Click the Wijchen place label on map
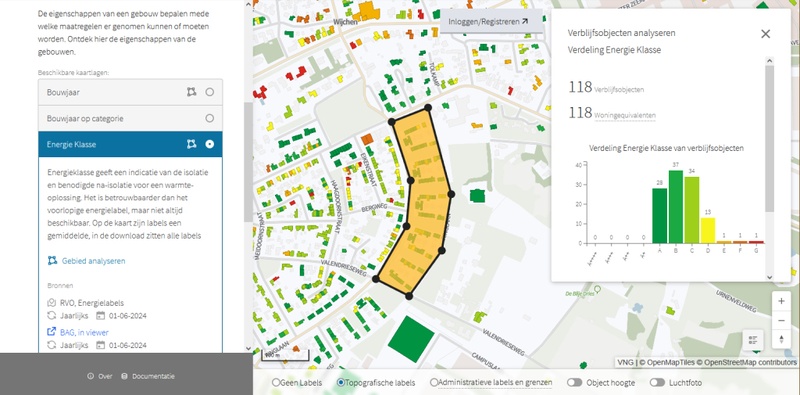 [345, 22]
